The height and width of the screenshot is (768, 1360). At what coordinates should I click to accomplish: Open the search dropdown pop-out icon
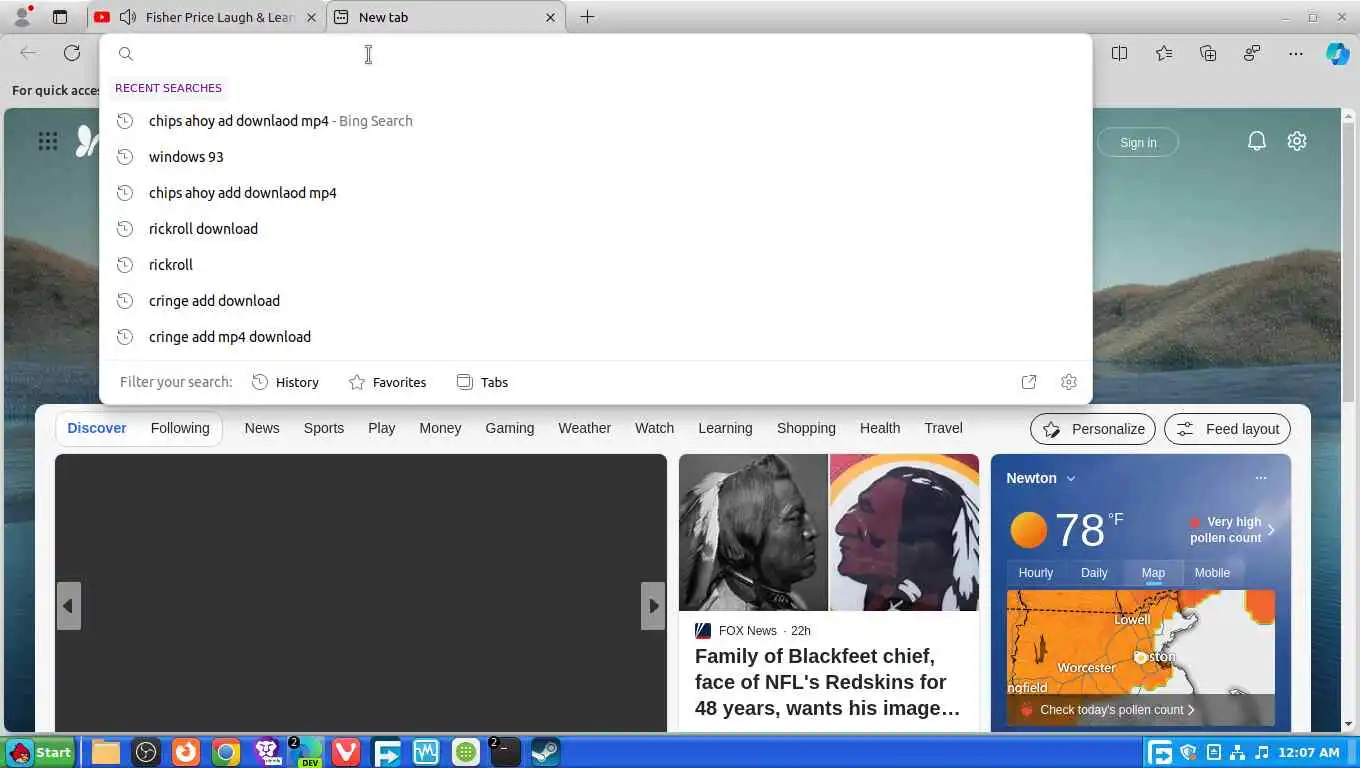pos(1029,382)
